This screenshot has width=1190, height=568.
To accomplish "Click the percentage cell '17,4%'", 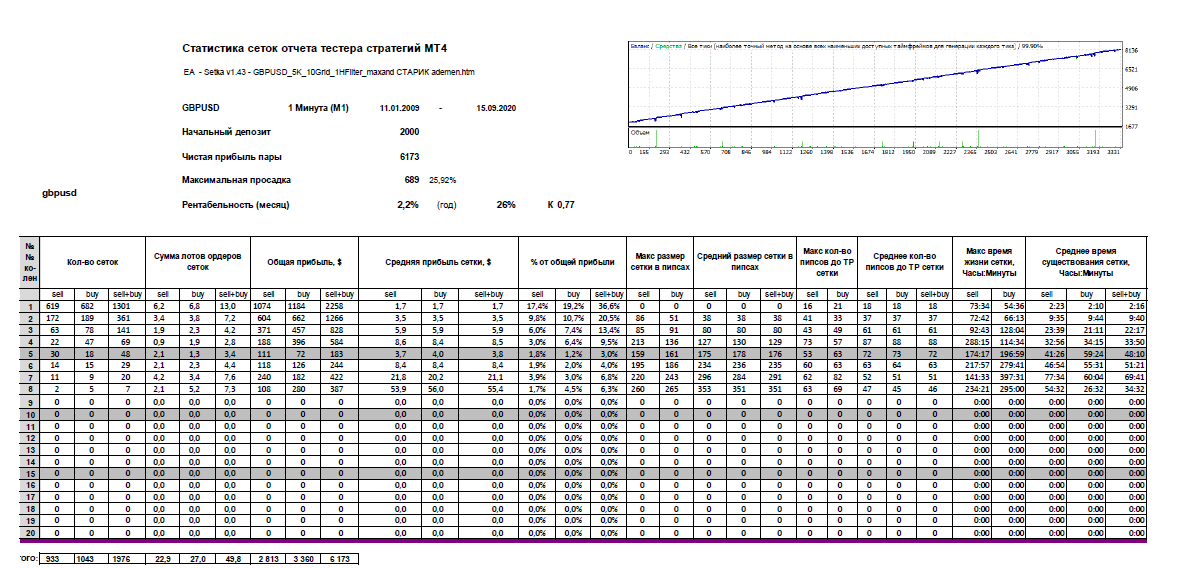I will [537, 306].
